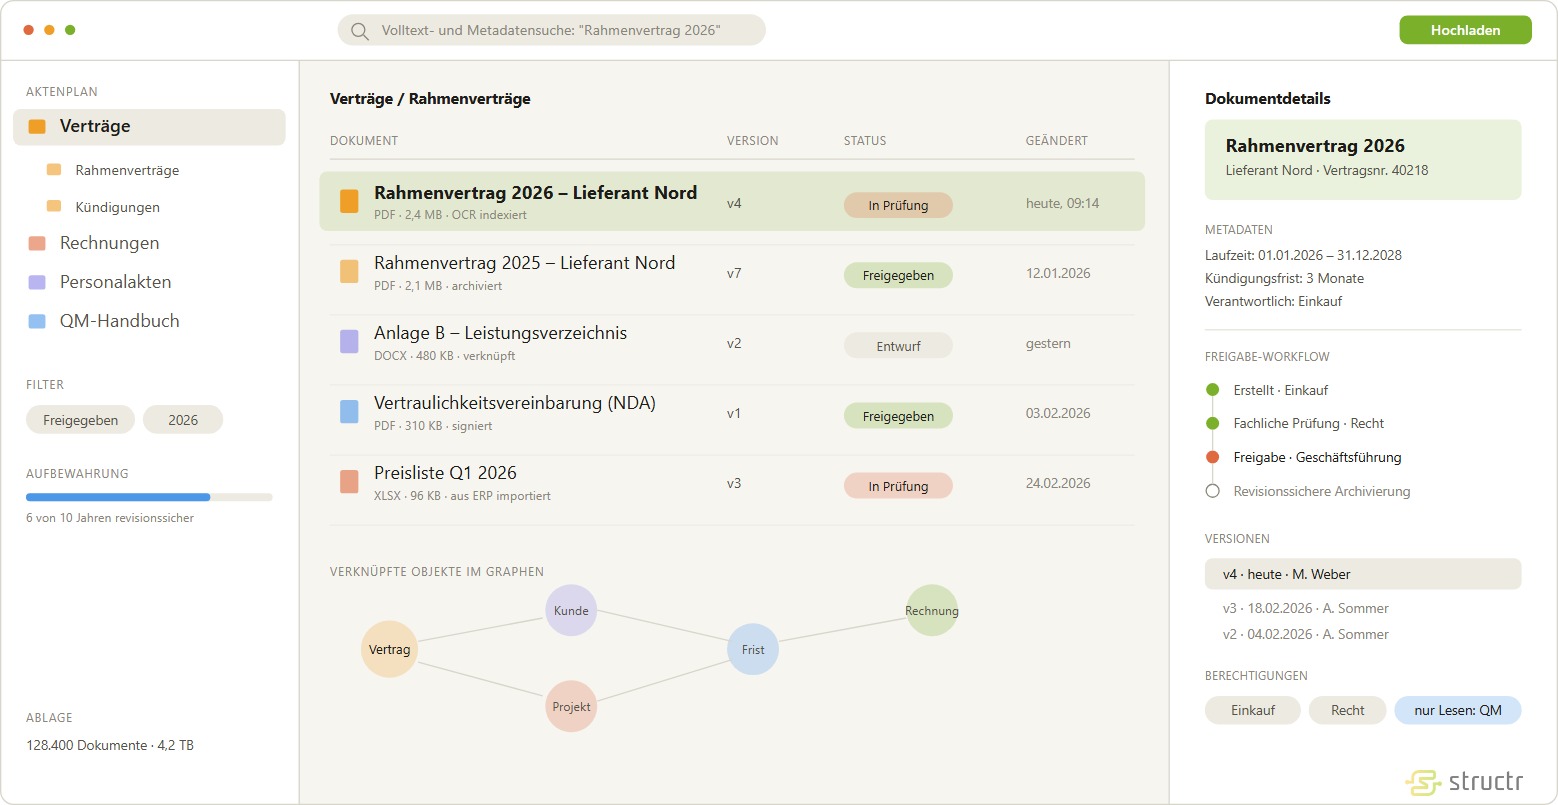Select the Vertrag graph node
This screenshot has height=805, width=1558.
(389, 650)
